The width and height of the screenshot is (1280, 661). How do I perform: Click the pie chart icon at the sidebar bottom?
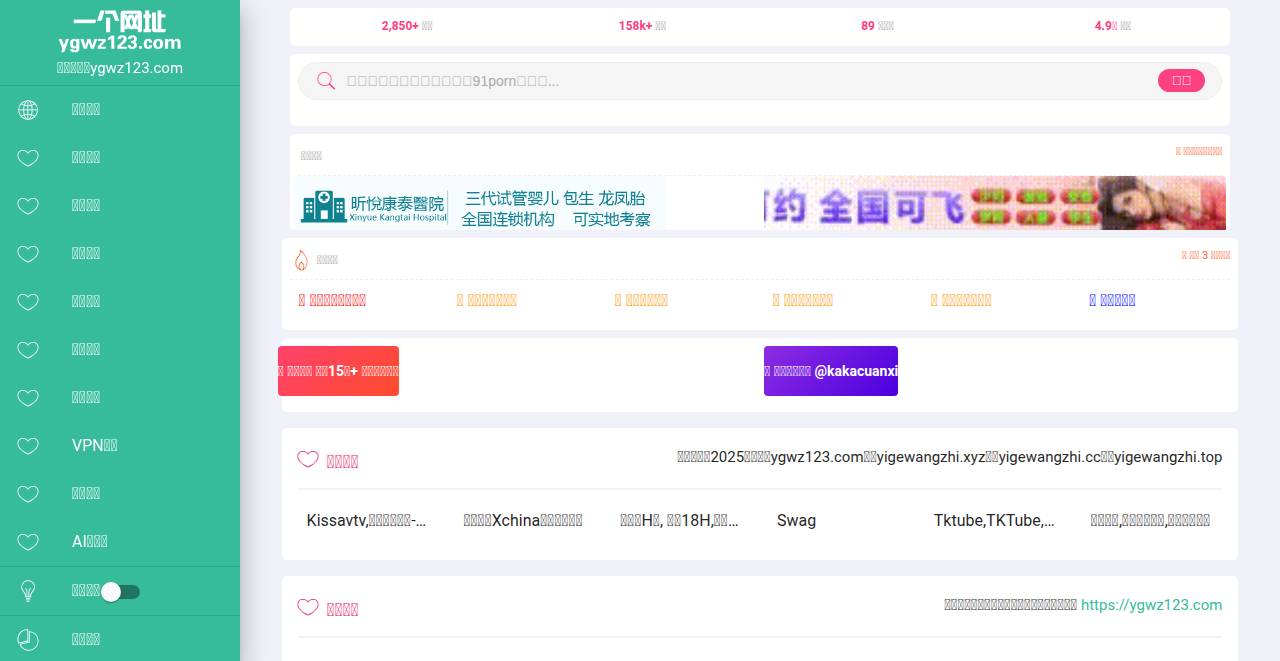pyautogui.click(x=28, y=640)
